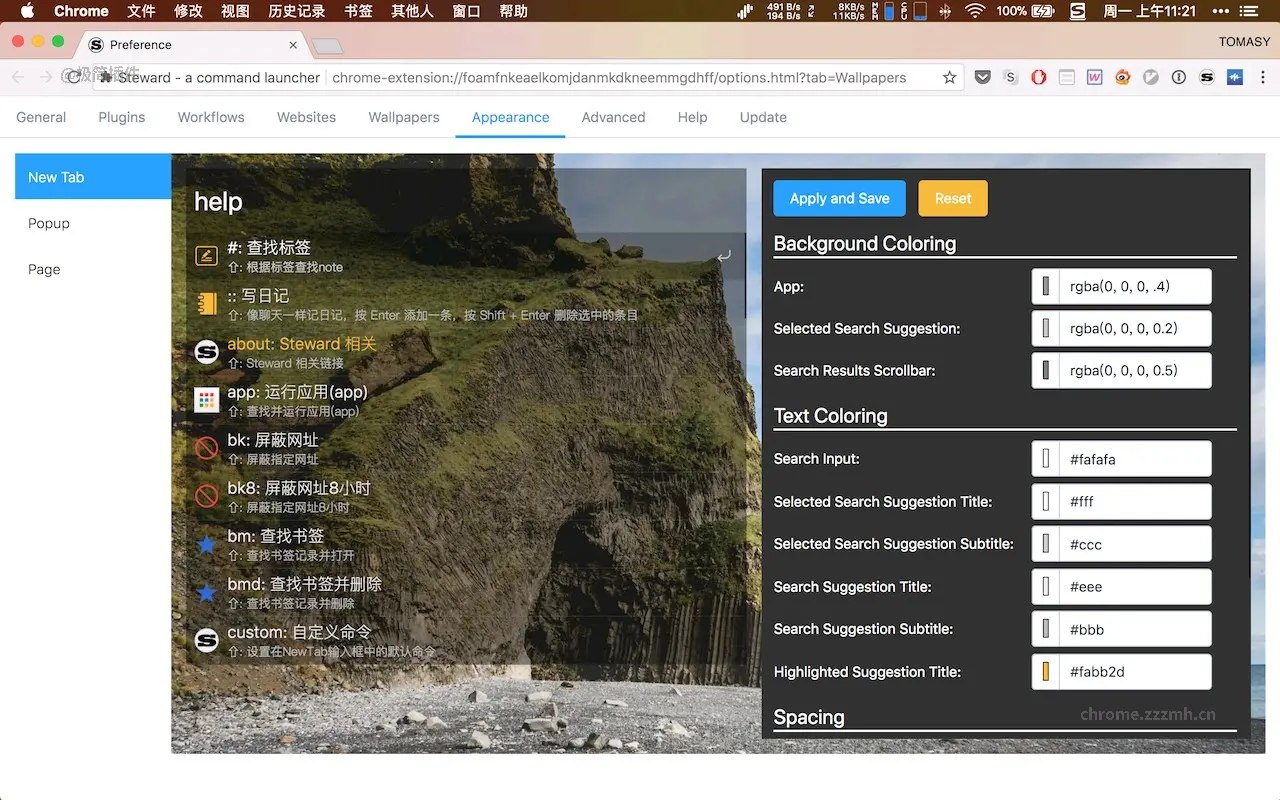The height and width of the screenshot is (800, 1280).
Task: Open the Pocket extension icon in toolbar
Action: [983, 76]
